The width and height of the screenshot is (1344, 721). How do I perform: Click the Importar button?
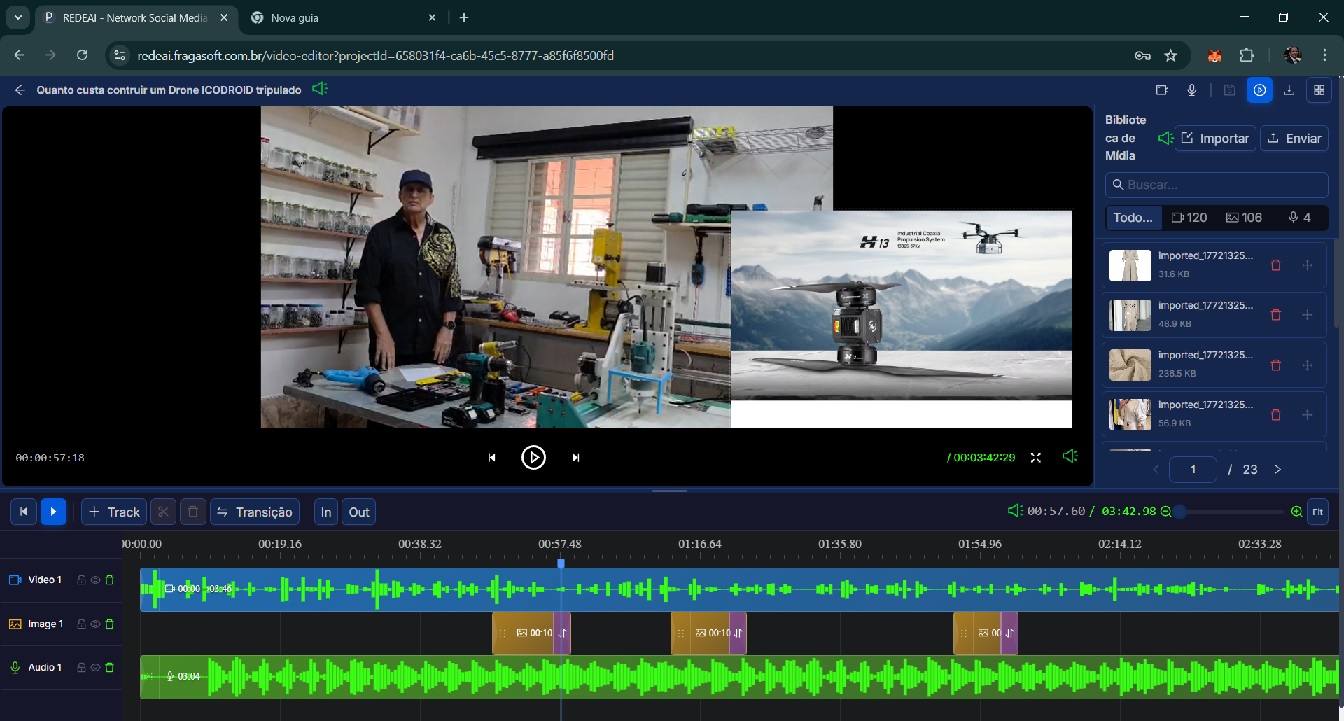[1215, 139]
